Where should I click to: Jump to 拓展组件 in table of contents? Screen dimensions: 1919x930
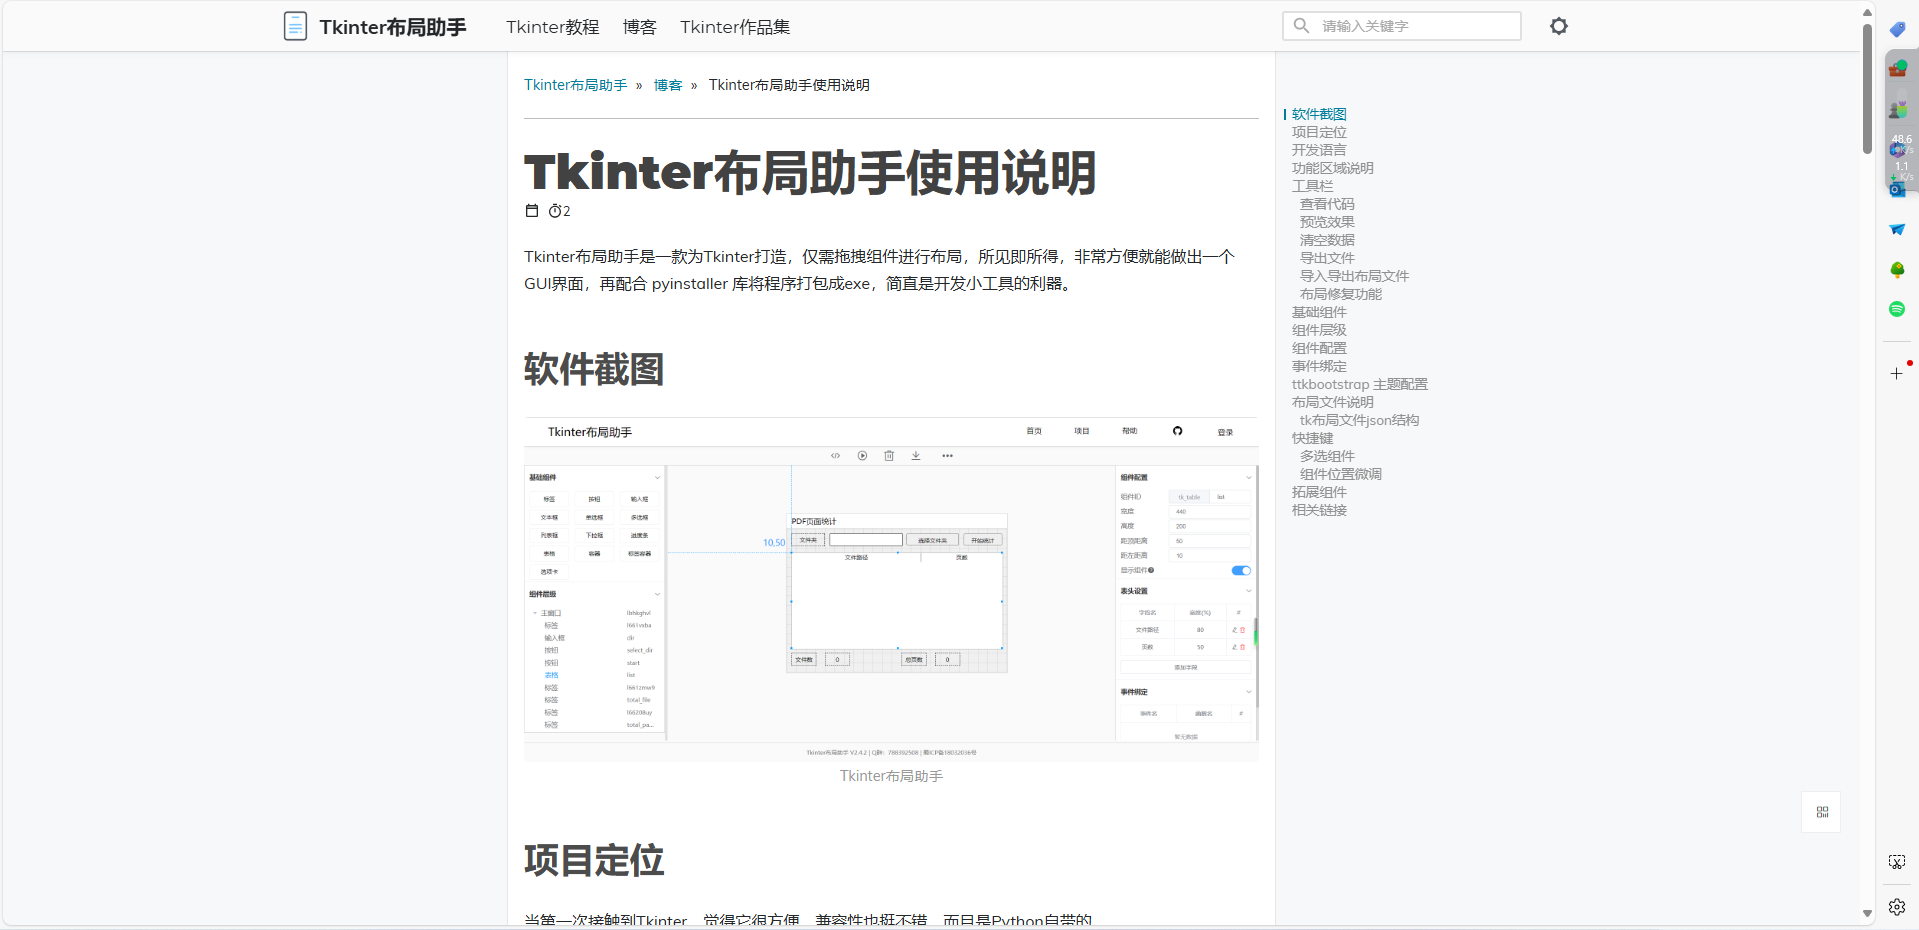(x=1319, y=492)
